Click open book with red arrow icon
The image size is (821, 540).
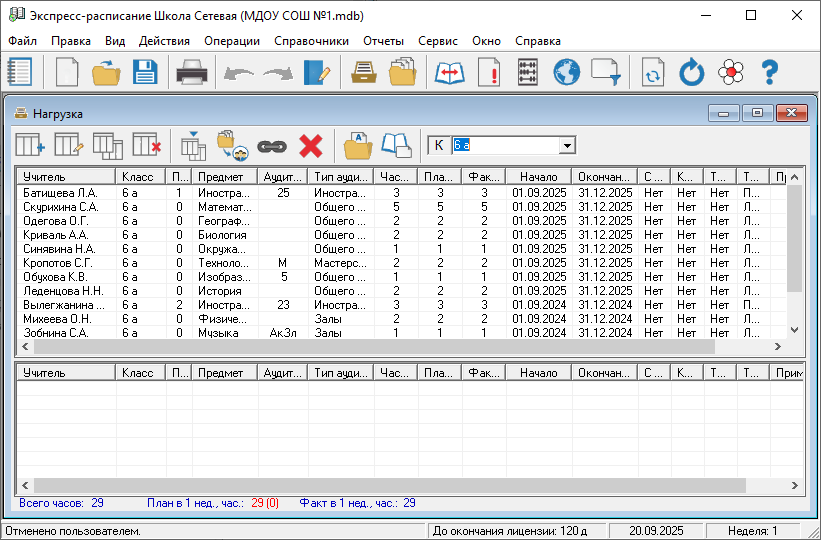pyautogui.click(x=450, y=72)
